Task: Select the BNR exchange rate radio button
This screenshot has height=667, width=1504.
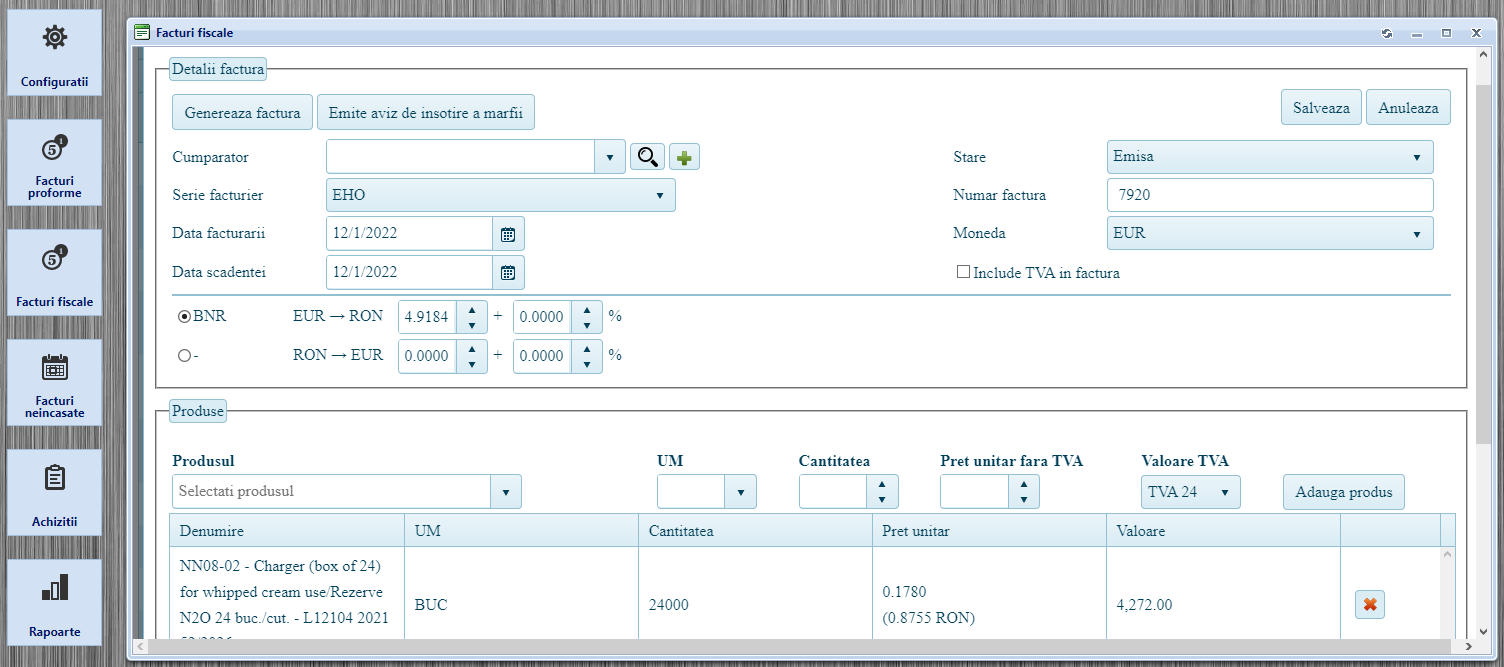Action: click(x=184, y=316)
